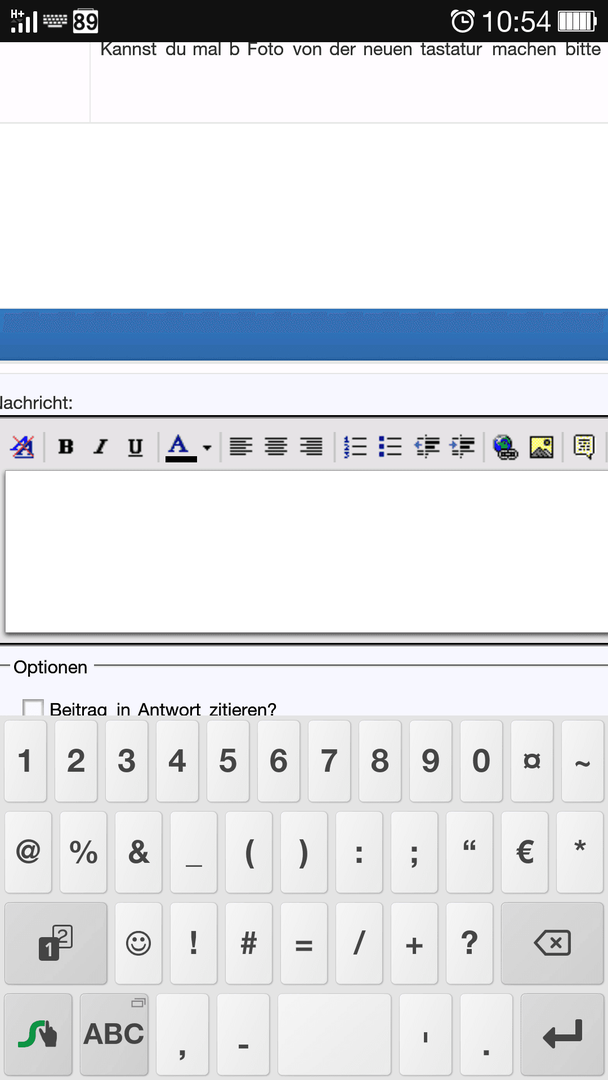Tap the hyphen key
The image size is (608, 1080).
coord(243,1035)
